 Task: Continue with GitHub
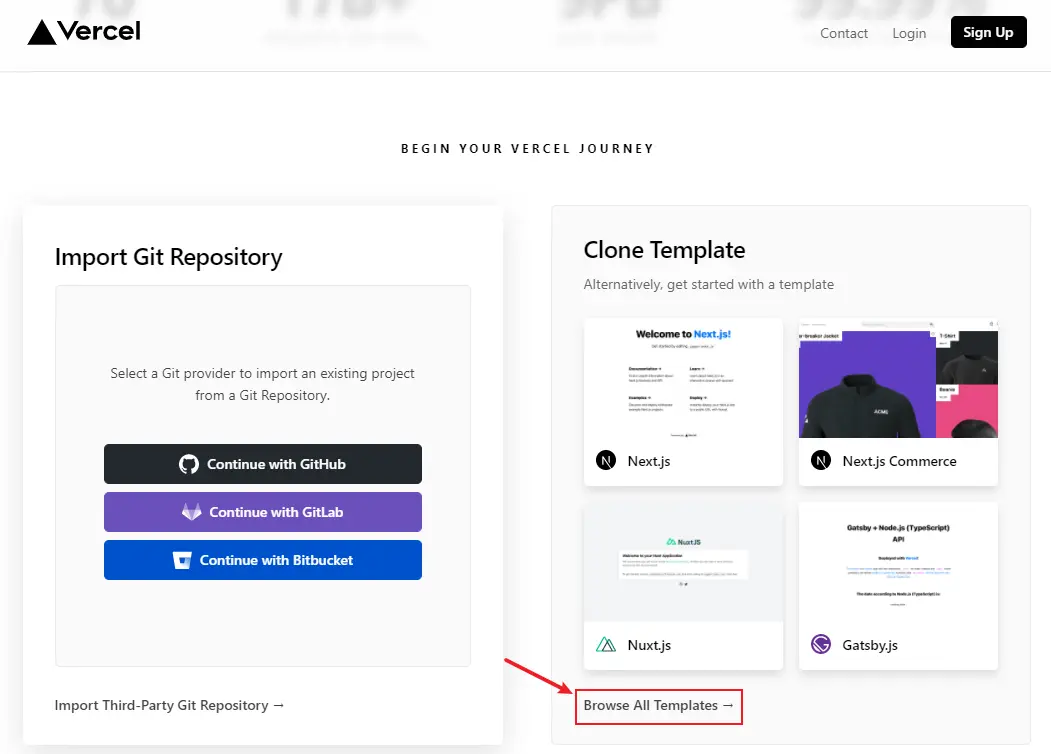pos(263,464)
